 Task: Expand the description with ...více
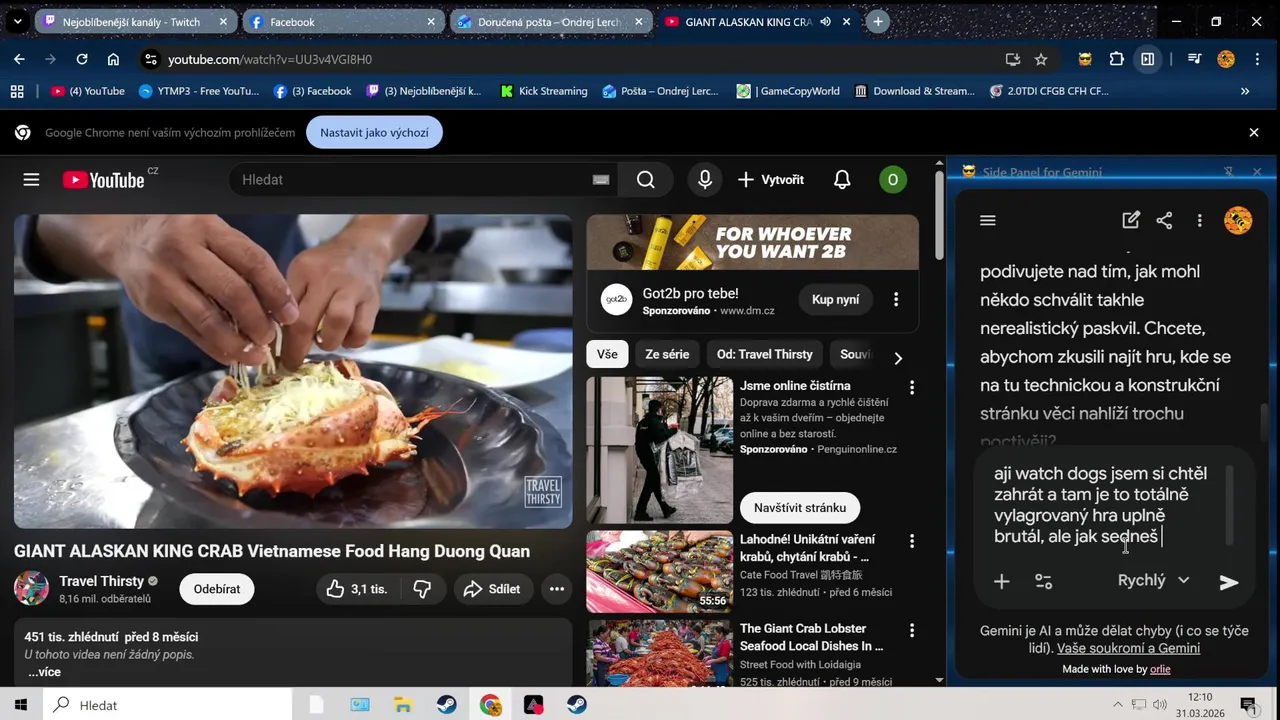pyautogui.click(x=43, y=672)
